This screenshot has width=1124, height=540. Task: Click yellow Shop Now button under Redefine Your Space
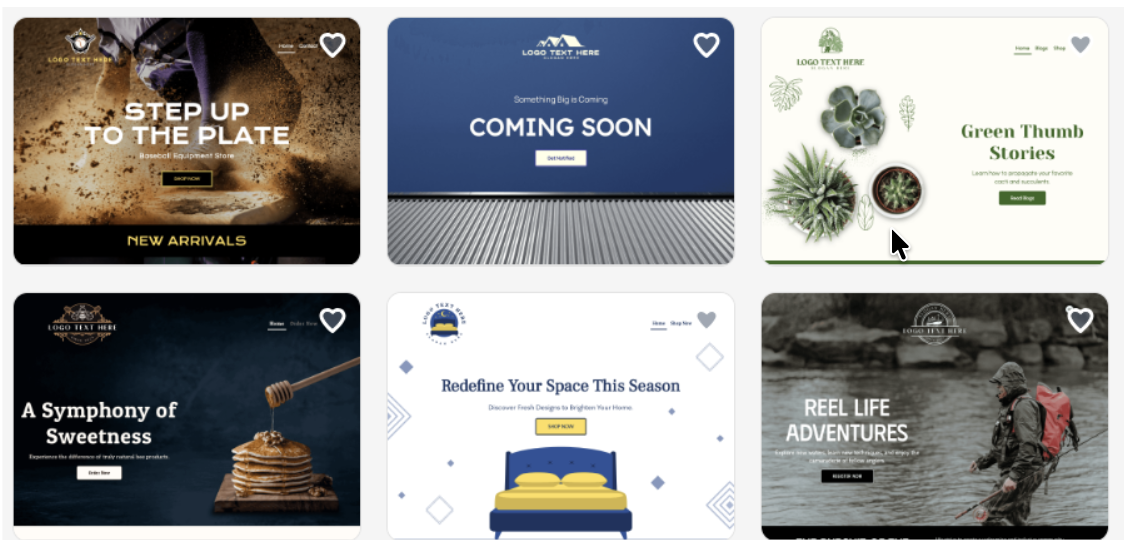pyautogui.click(x=561, y=427)
